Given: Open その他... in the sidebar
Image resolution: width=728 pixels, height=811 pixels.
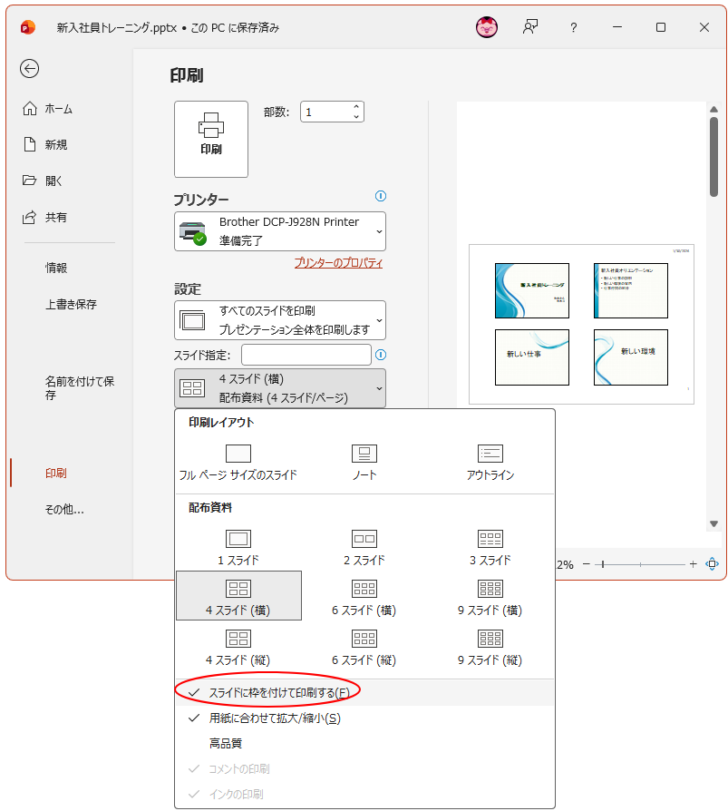Looking at the screenshot, I should click(64, 509).
